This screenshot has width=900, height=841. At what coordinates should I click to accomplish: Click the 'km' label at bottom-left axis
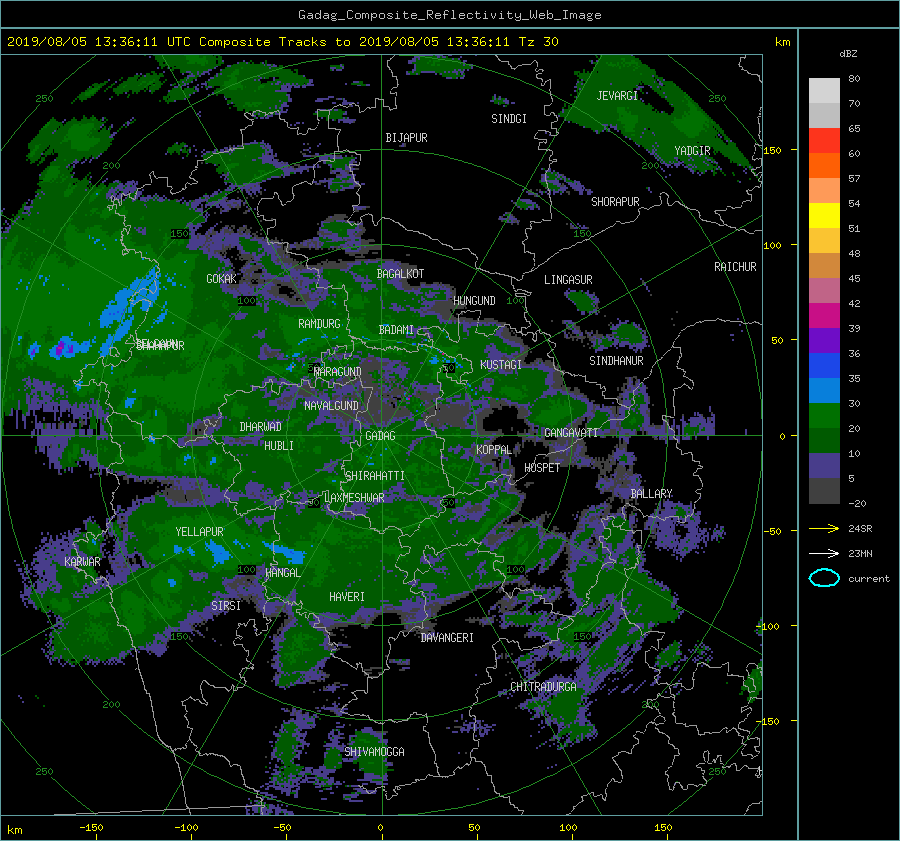pyautogui.click(x=14, y=830)
